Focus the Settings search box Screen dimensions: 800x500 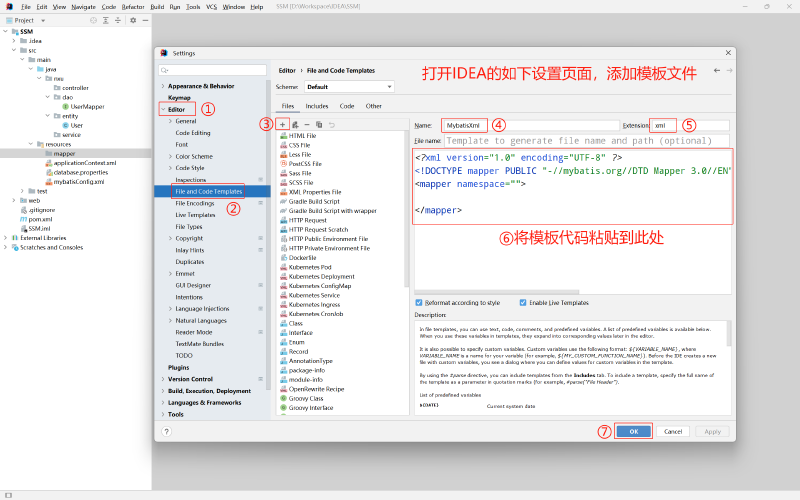[212, 70]
